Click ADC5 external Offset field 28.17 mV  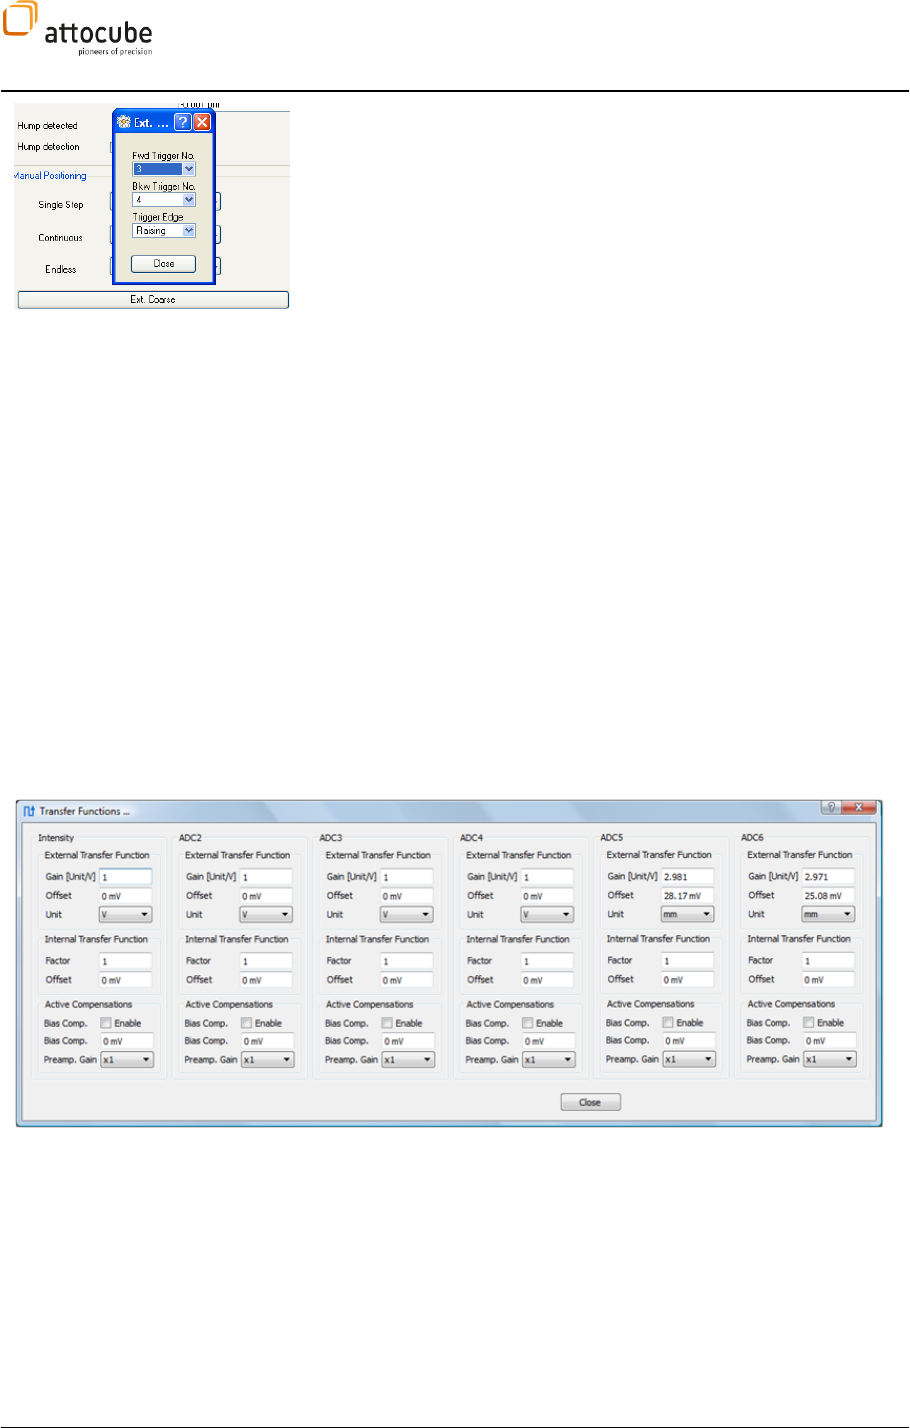pos(687,895)
